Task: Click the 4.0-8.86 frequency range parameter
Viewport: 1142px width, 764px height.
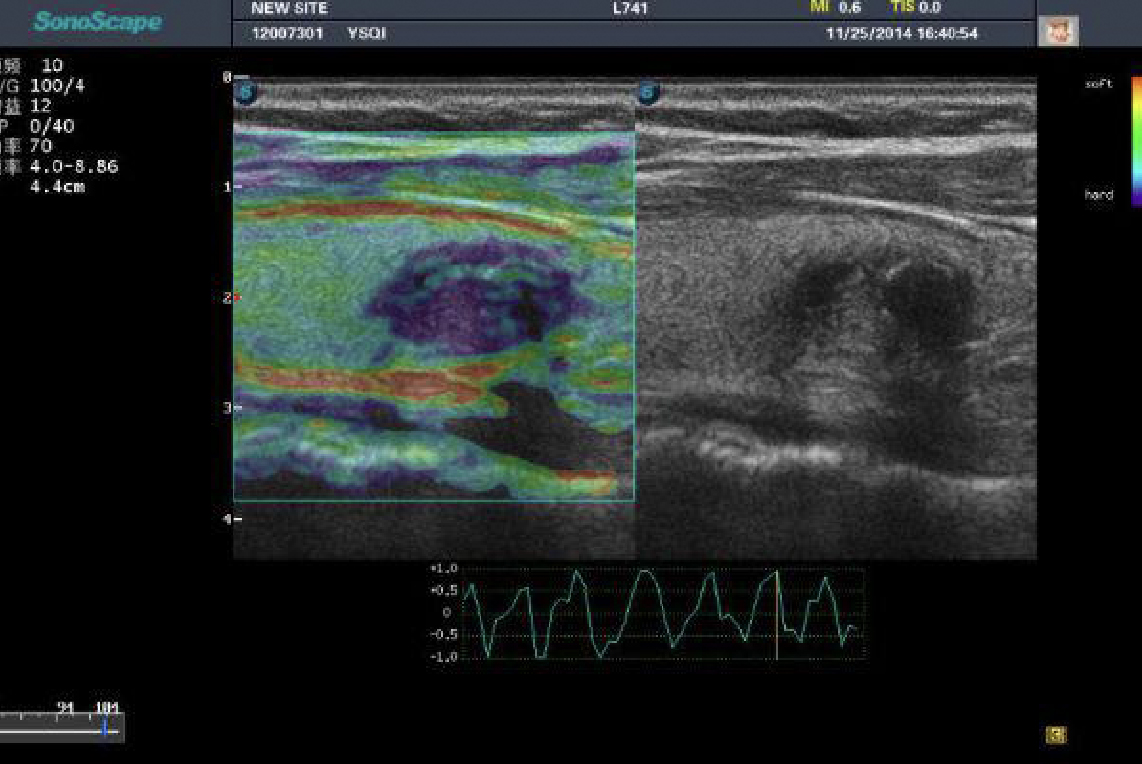Action: pos(74,166)
